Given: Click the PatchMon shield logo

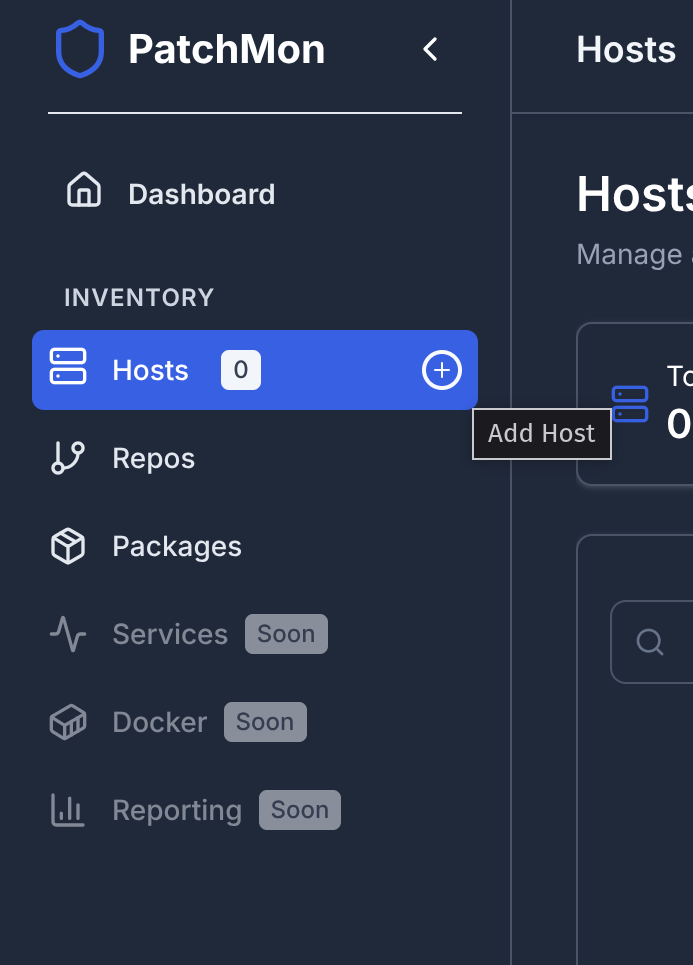Looking at the screenshot, I should click(x=80, y=50).
